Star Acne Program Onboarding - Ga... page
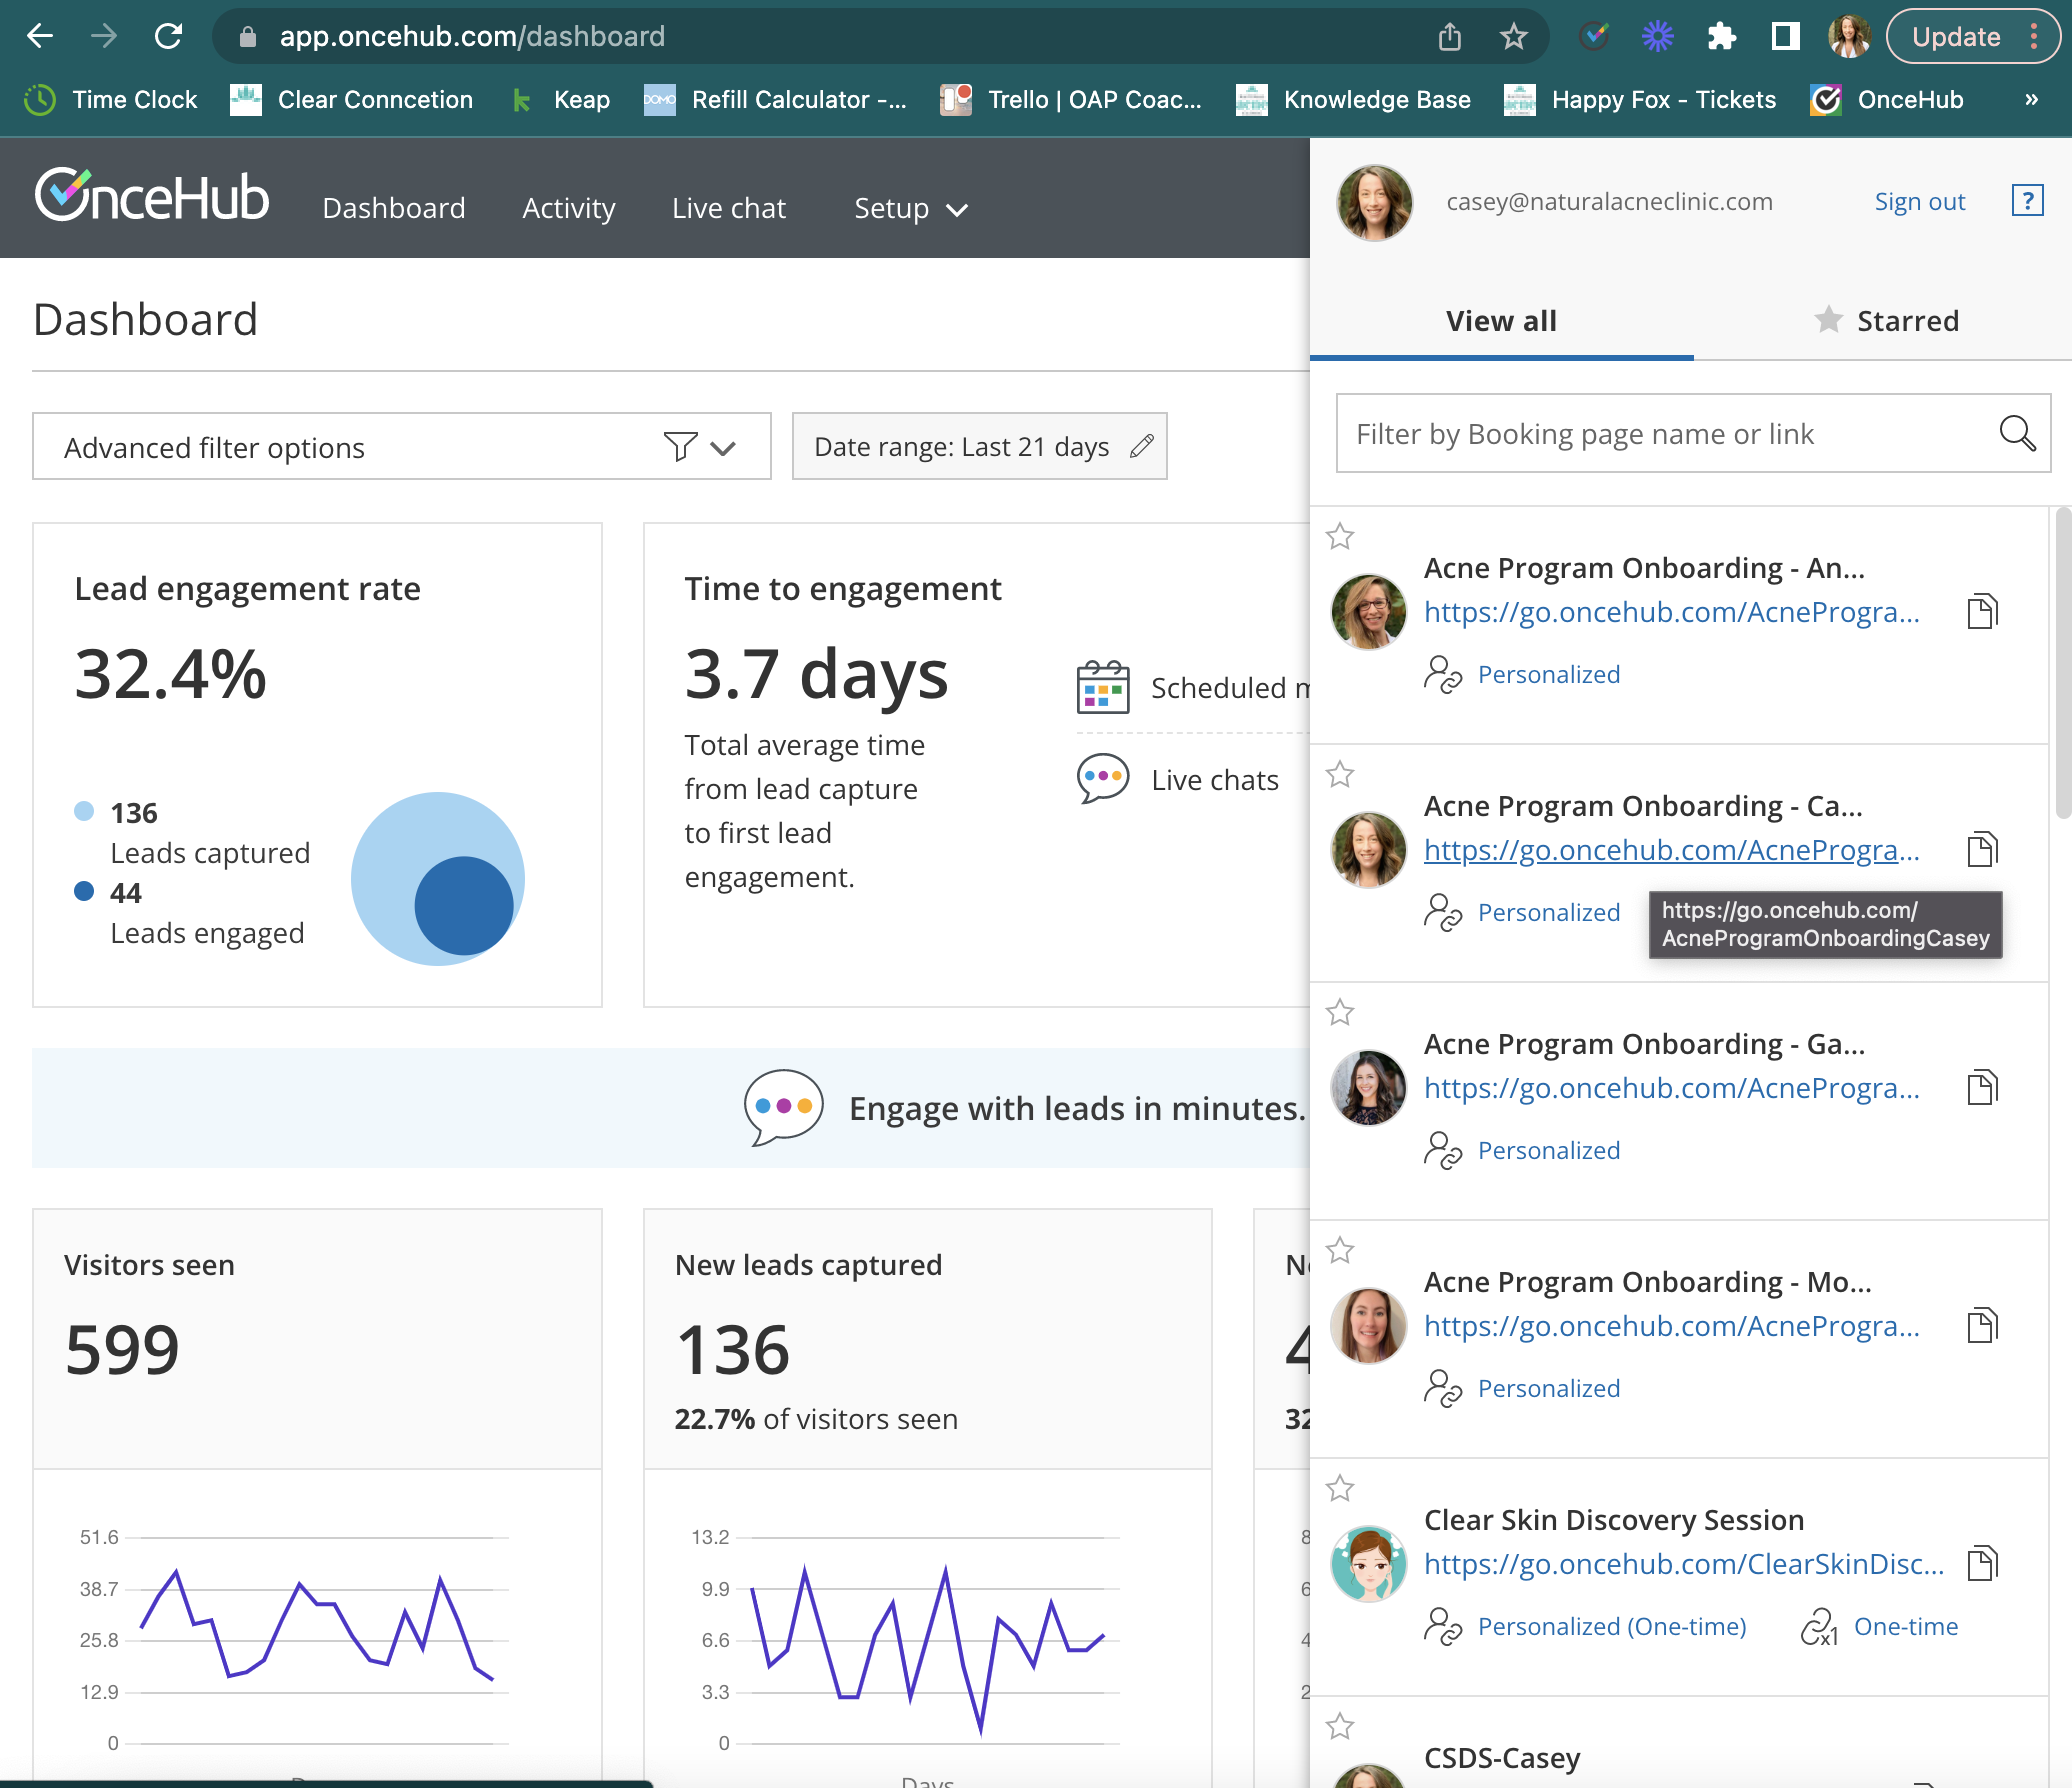2072x1788 pixels. 1340,1013
